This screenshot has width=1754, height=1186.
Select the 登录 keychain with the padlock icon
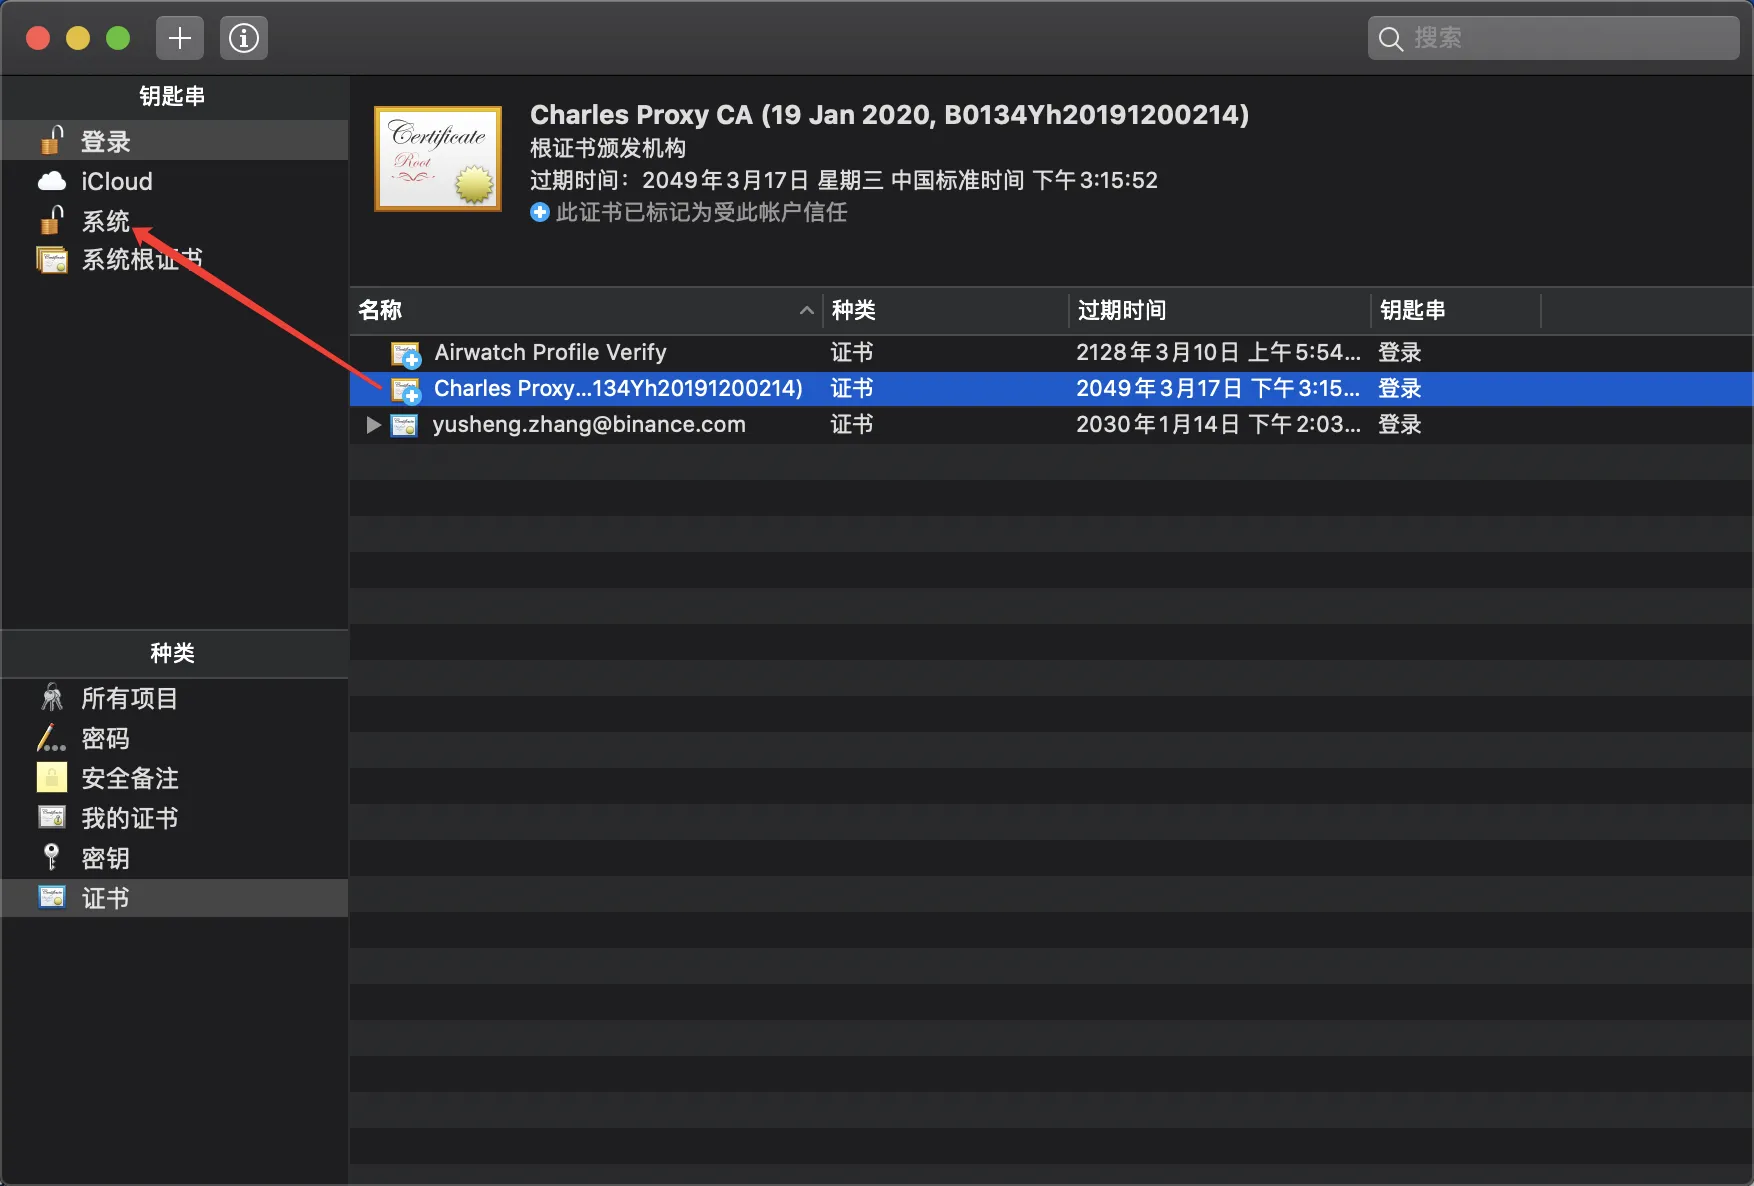tap(175, 141)
